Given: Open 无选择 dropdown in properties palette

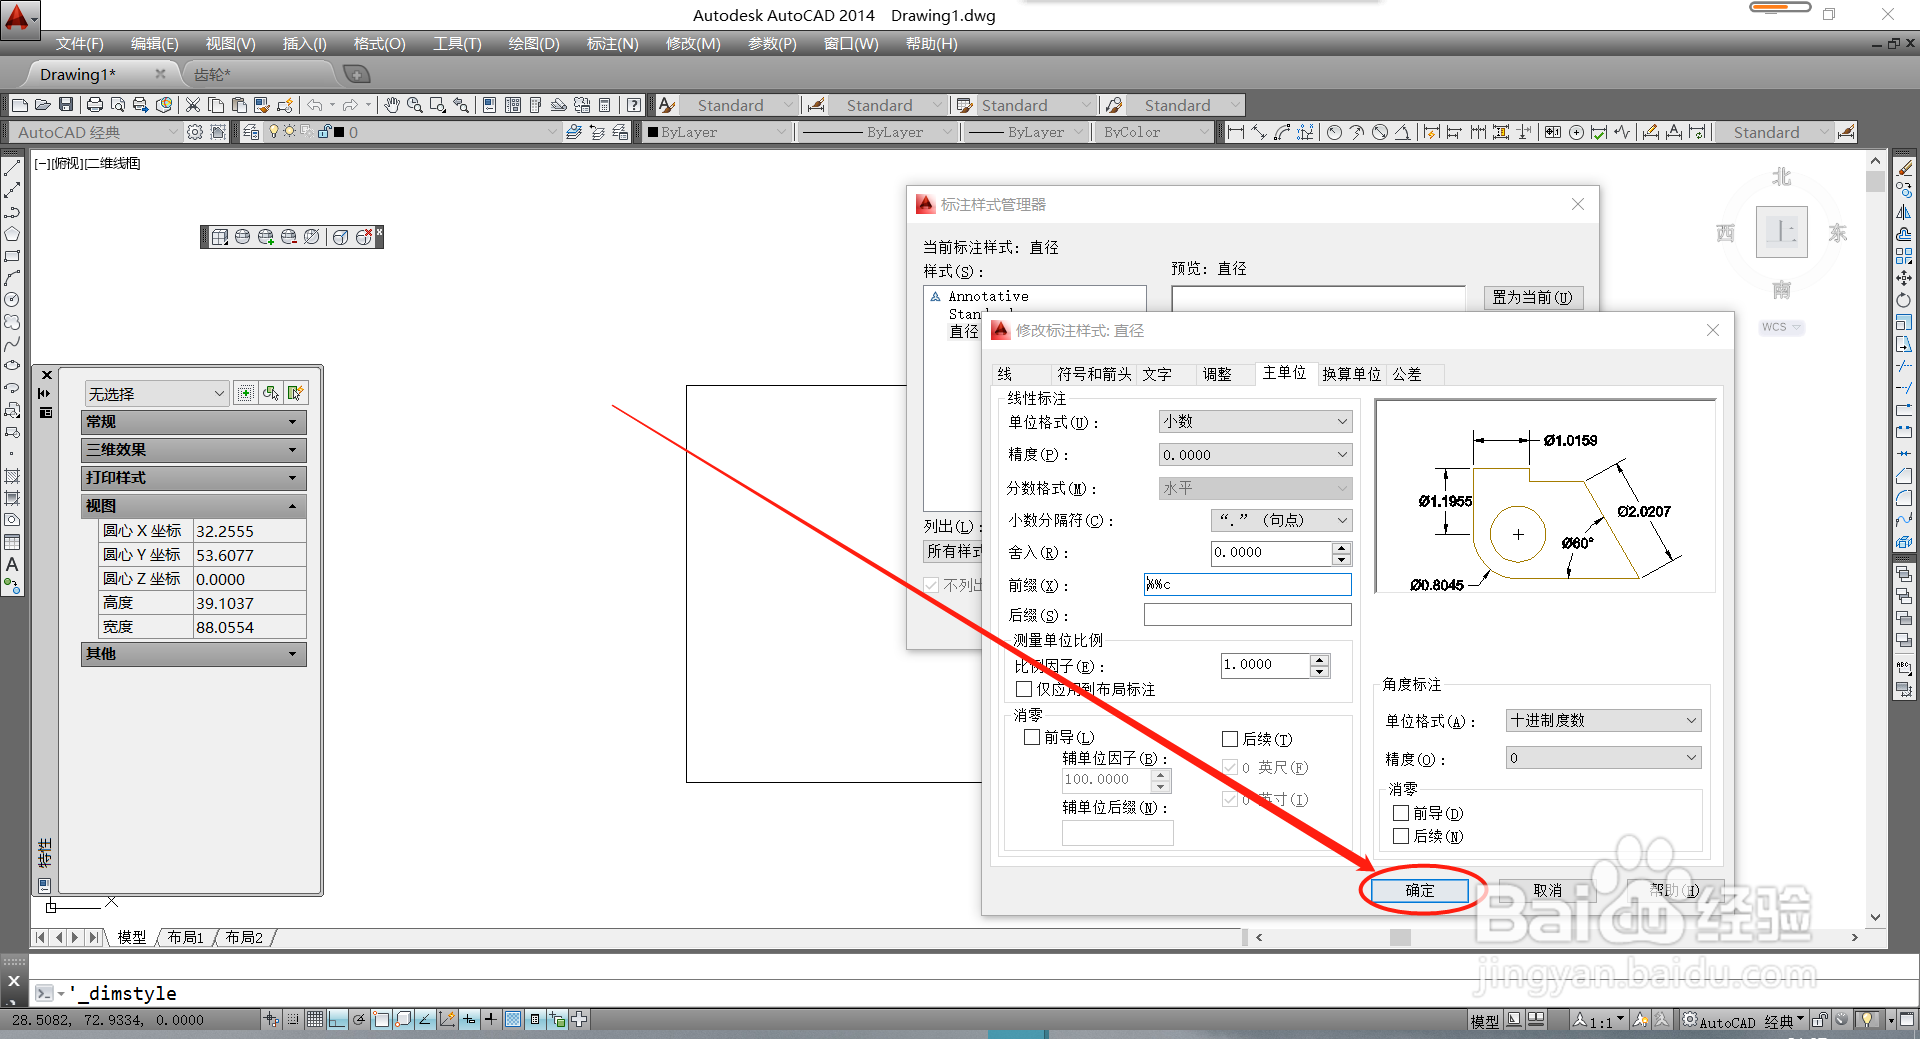Looking at the screenshot, I should point(157,394).
